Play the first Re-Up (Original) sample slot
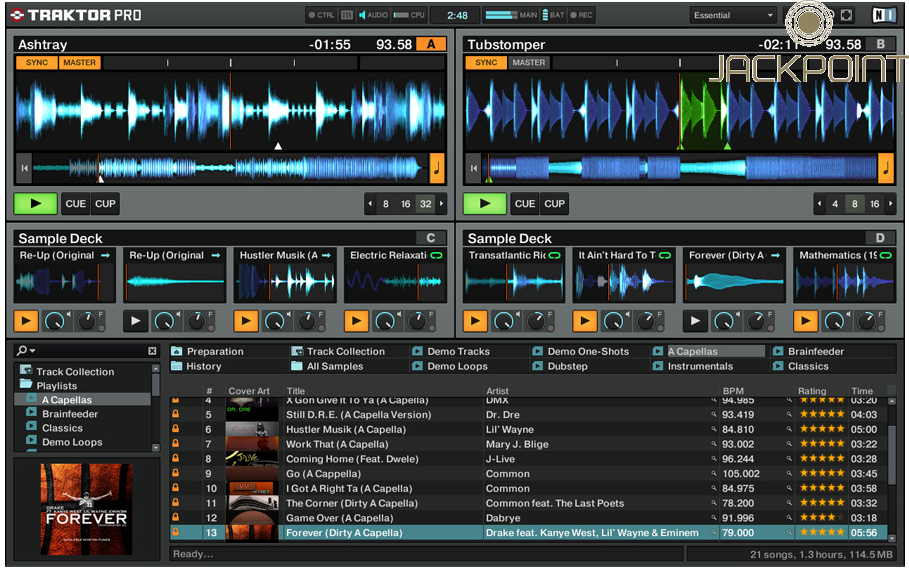The height and width of the screenshot is (575, 909). tap(26, 321)
